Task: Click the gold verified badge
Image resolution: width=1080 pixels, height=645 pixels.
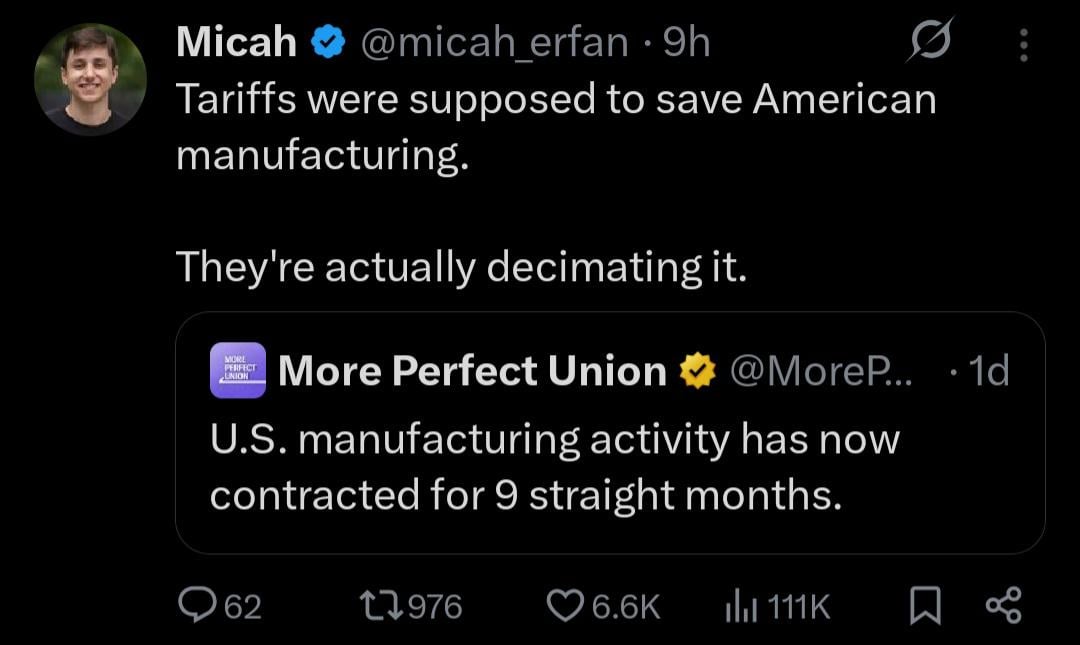Action: pyautogui.click(x=699, y=371)
